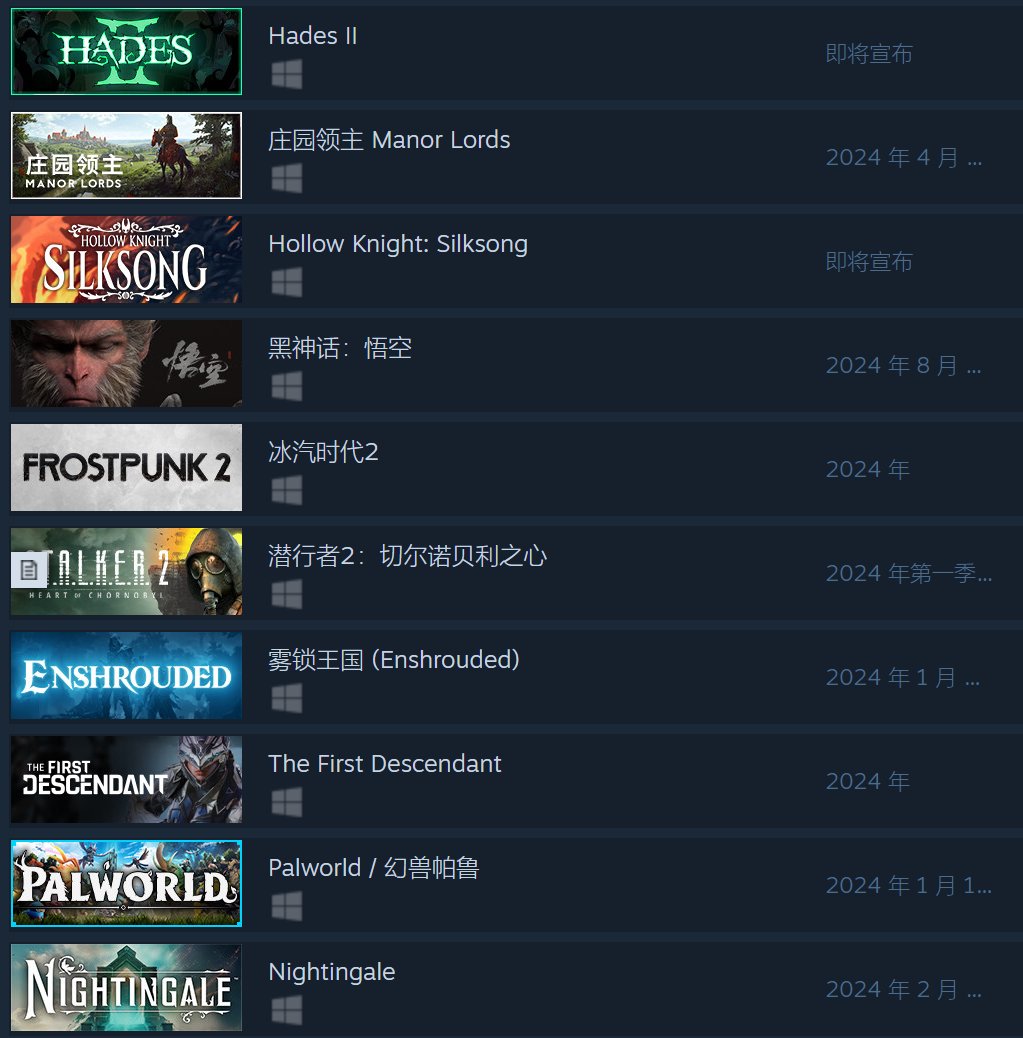Screen dimensions: 1023x1038
Task: Click the Windows icon under 冰汽时代2
Action: pyautogui.click(x=287, y=490)
